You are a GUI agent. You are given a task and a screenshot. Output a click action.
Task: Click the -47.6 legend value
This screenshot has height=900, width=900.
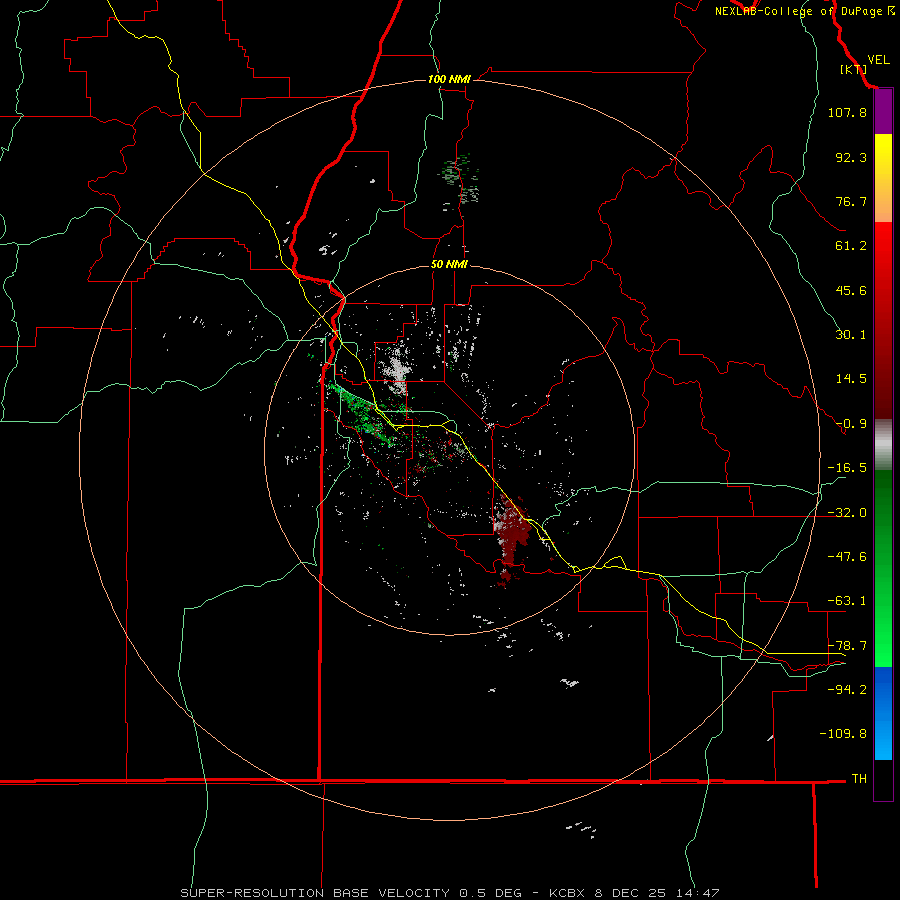point(847,557)
